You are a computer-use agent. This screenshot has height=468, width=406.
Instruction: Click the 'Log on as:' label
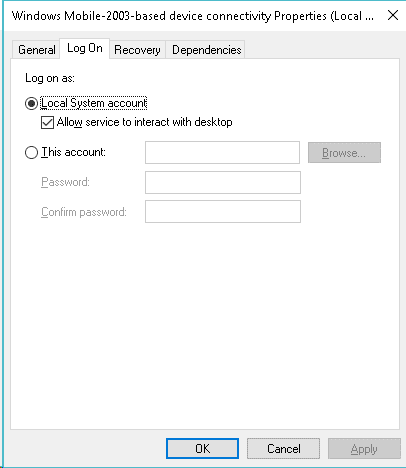coord(50,78)
